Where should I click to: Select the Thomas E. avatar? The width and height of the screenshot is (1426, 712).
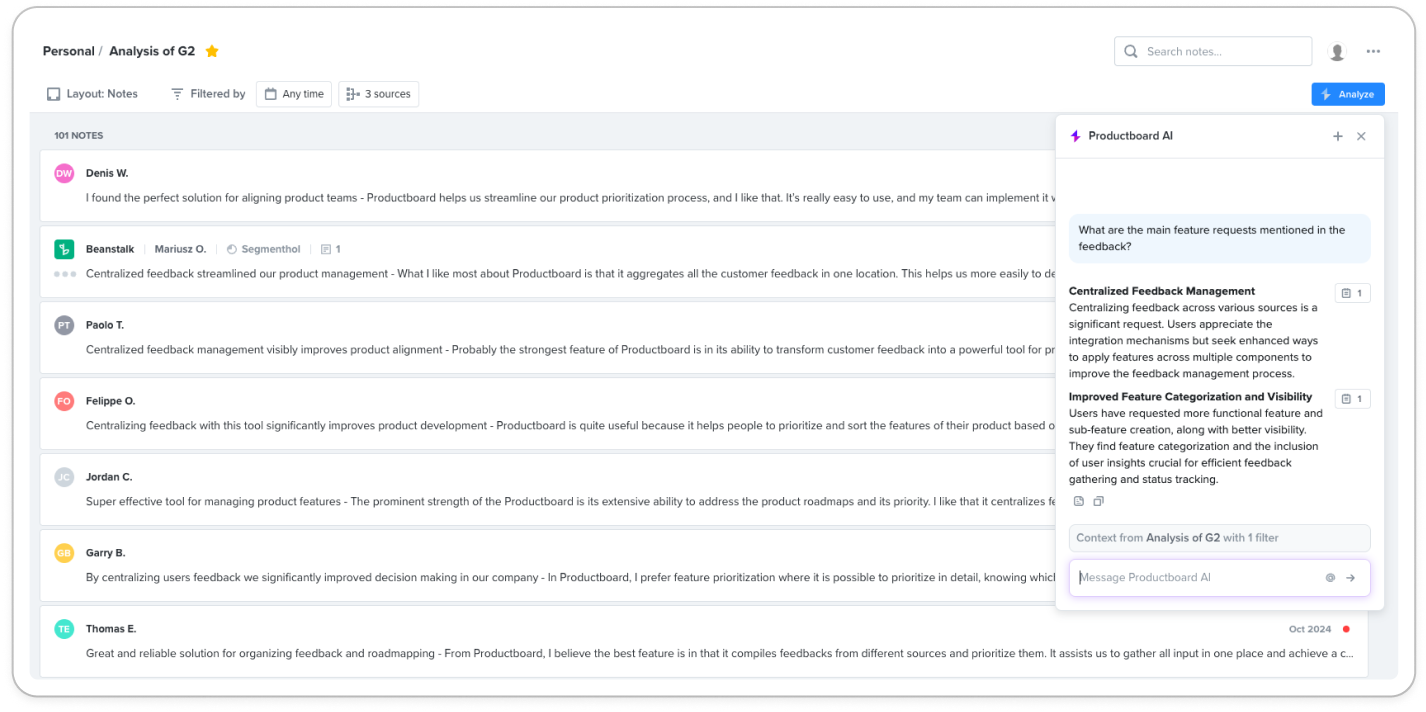[64, 629]
